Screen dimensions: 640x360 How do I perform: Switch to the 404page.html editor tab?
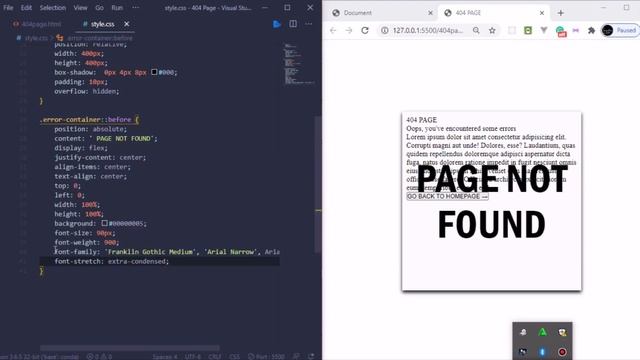tap(37, 24)
